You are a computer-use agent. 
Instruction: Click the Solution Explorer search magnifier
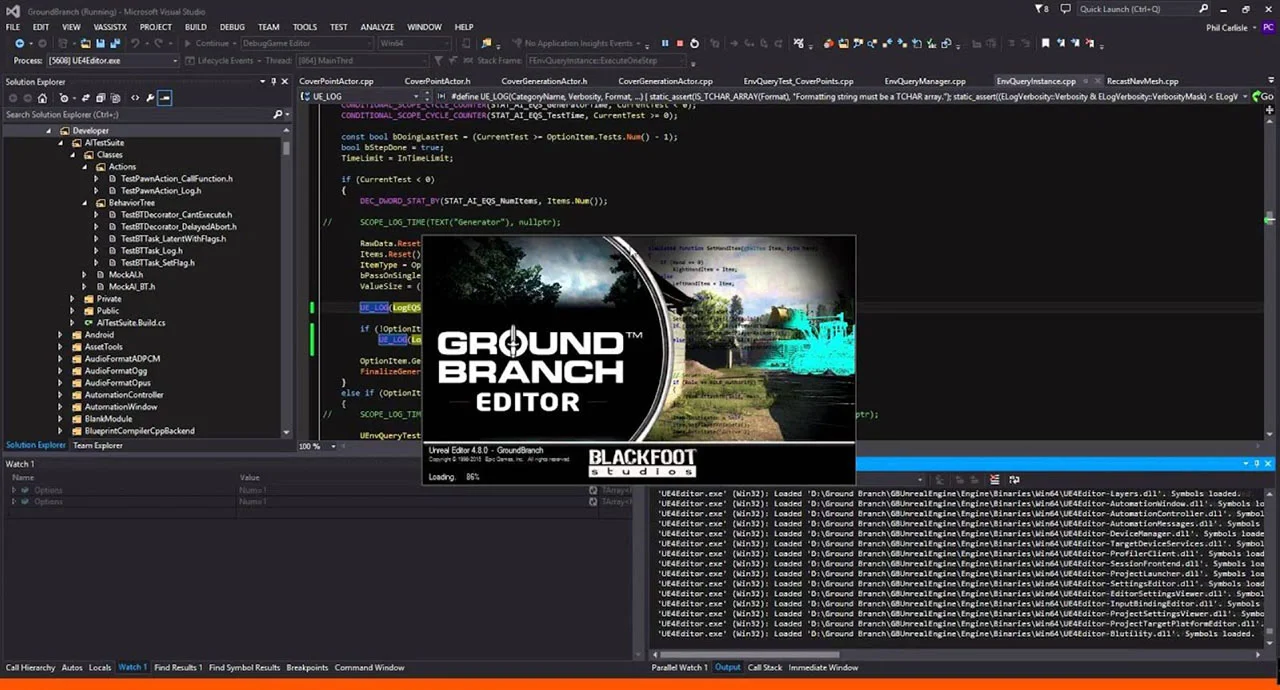pos(278,115)
